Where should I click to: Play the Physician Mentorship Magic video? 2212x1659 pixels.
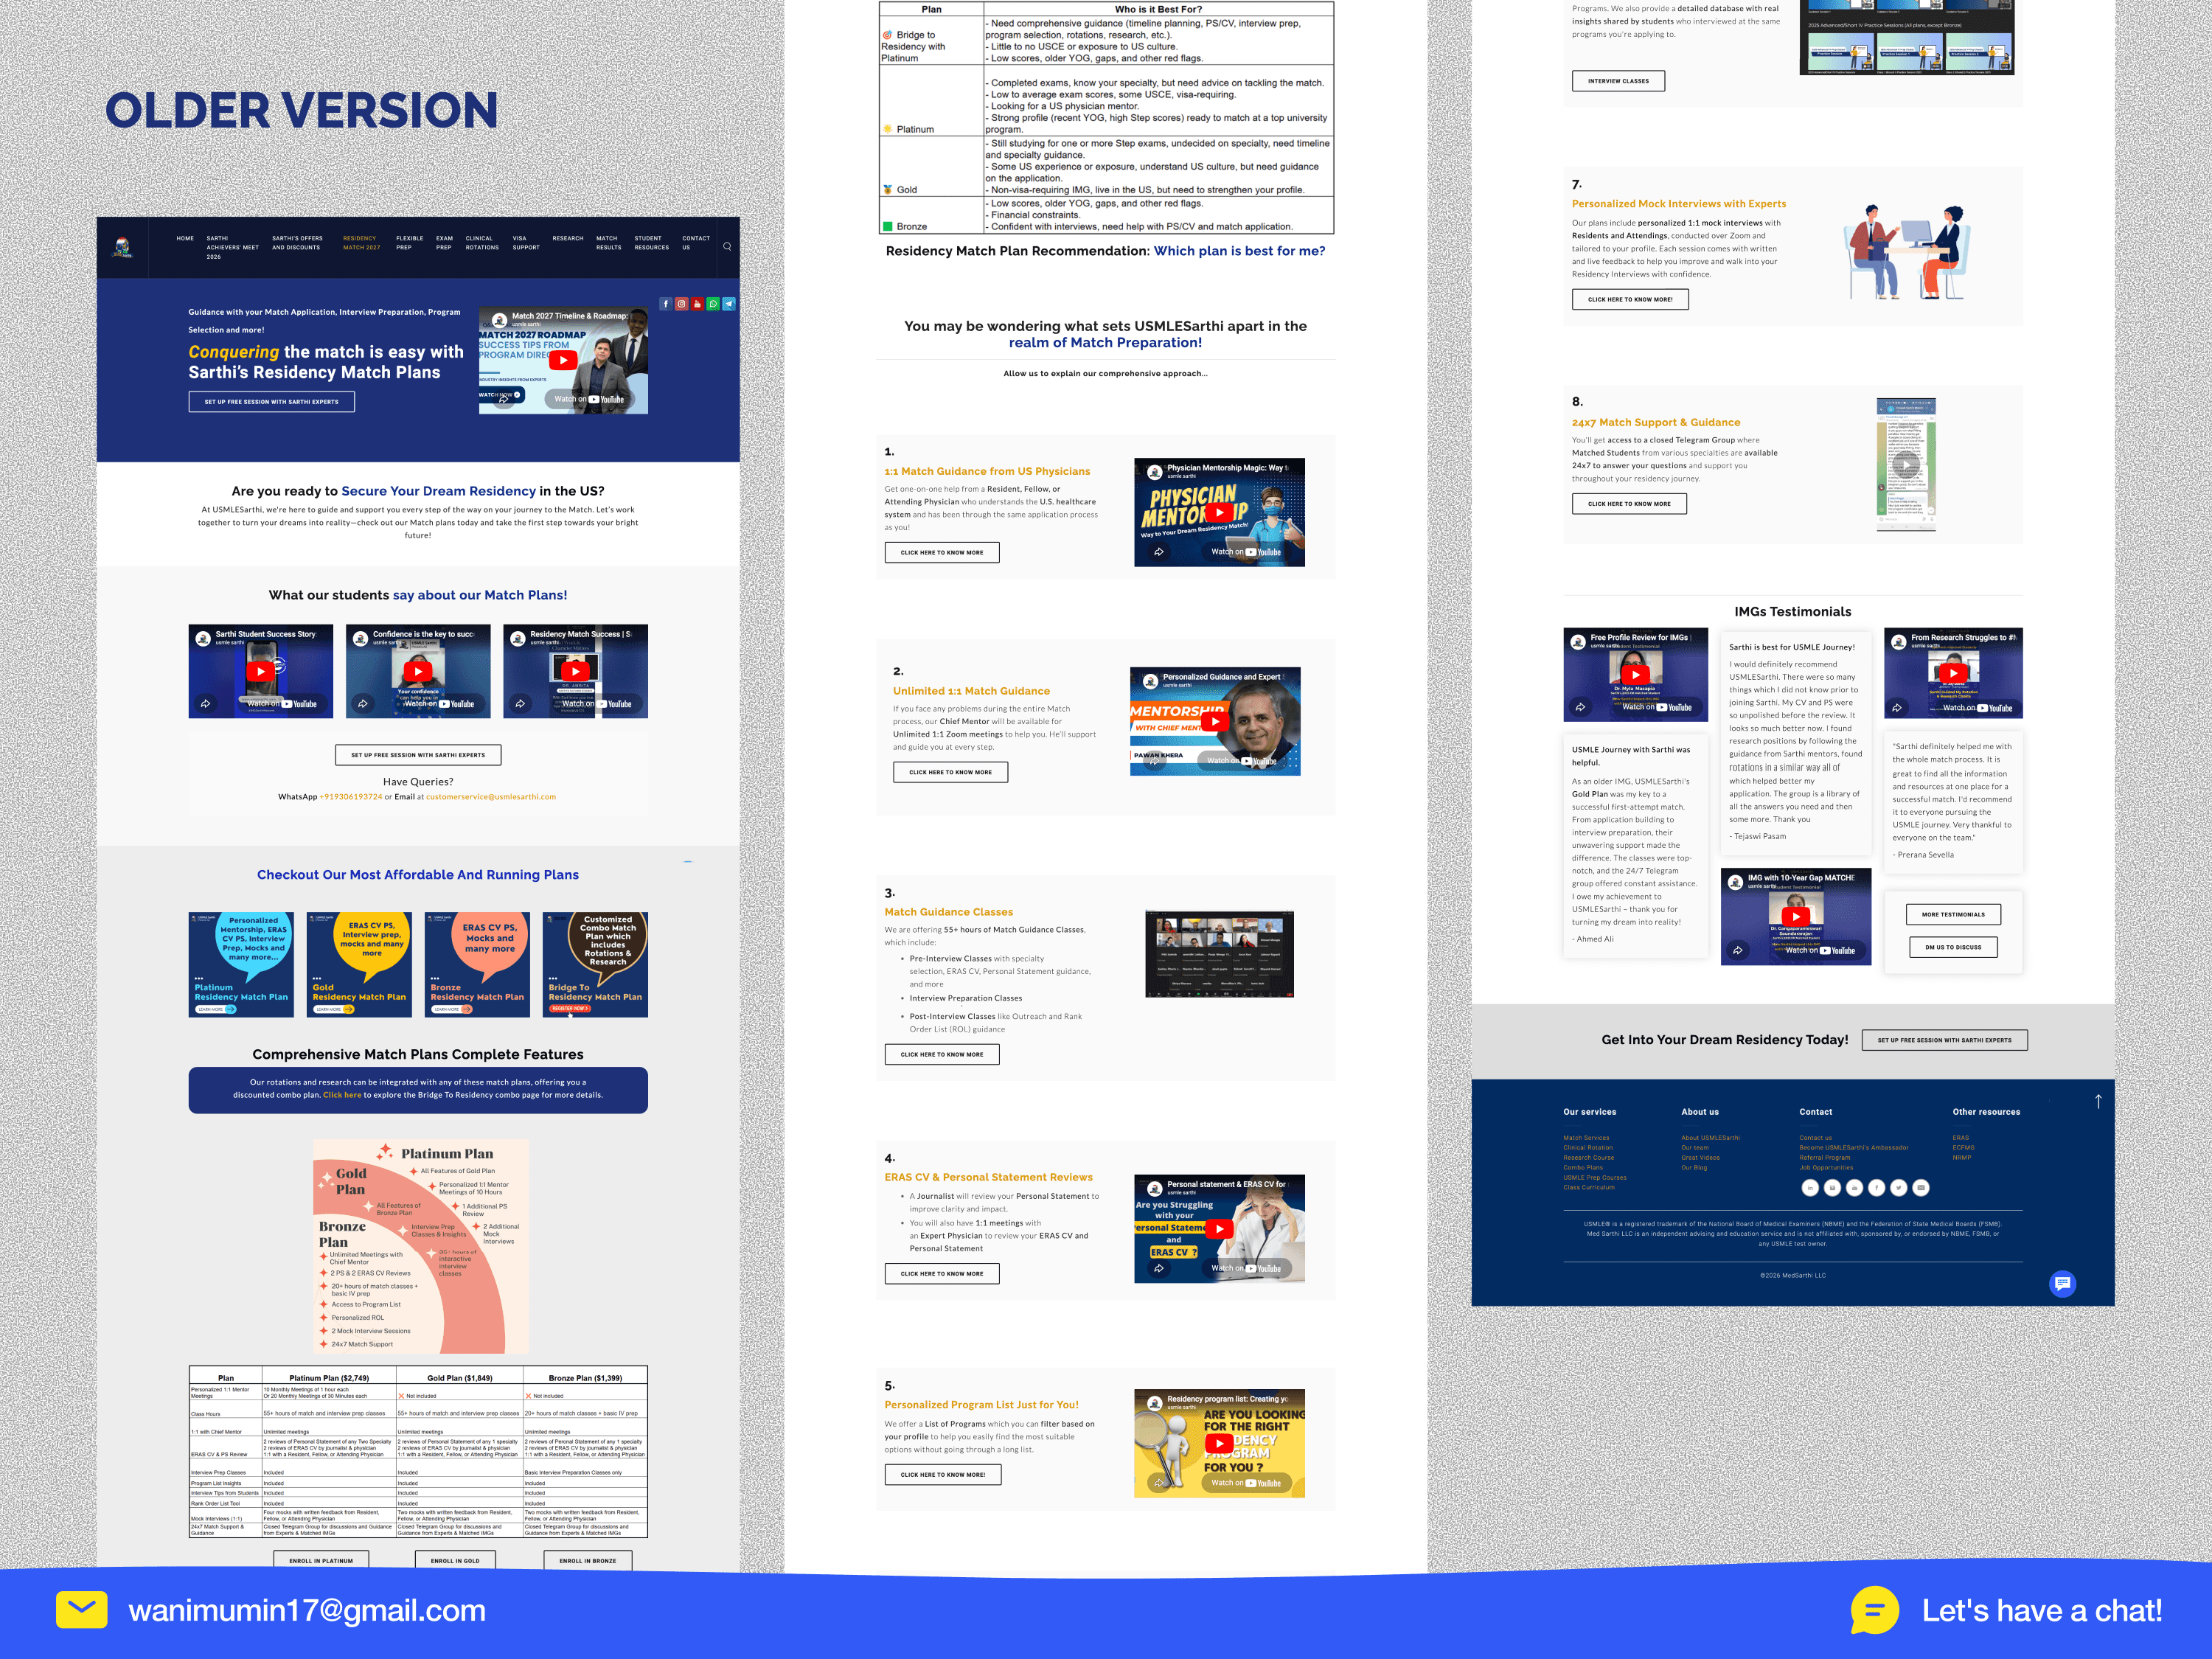(1219, 512)
